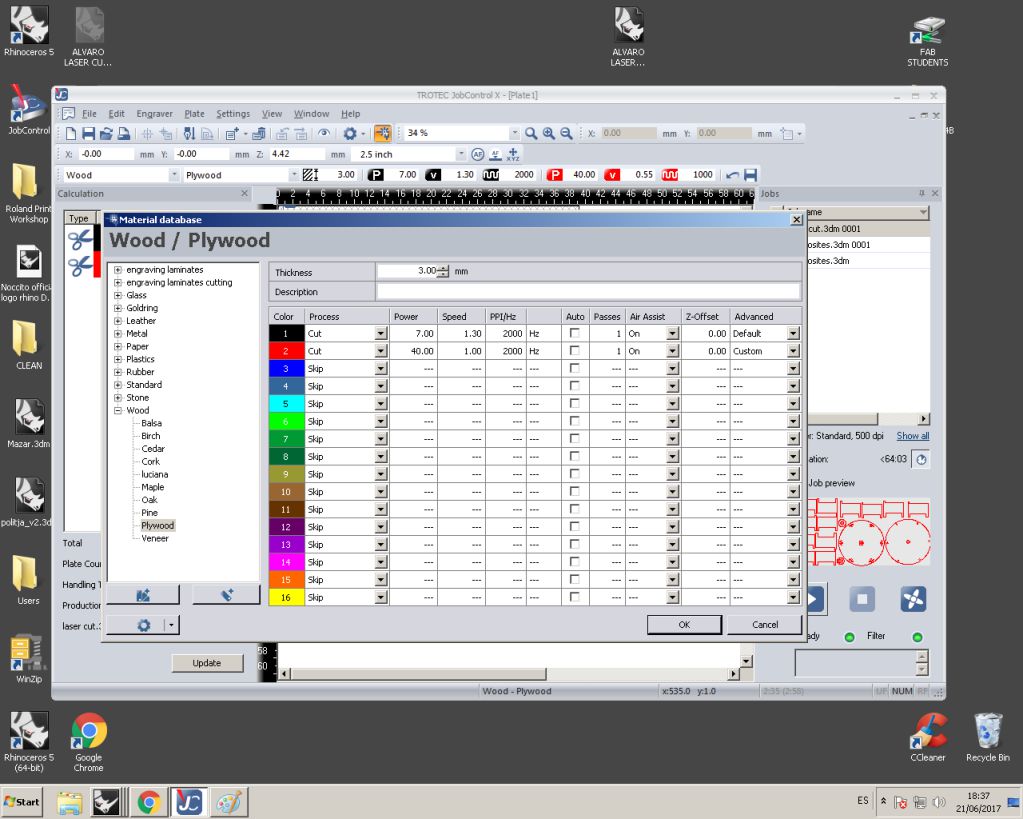Click Paint icon in the taskbar
1023x819 pixels.
[229, 802]
